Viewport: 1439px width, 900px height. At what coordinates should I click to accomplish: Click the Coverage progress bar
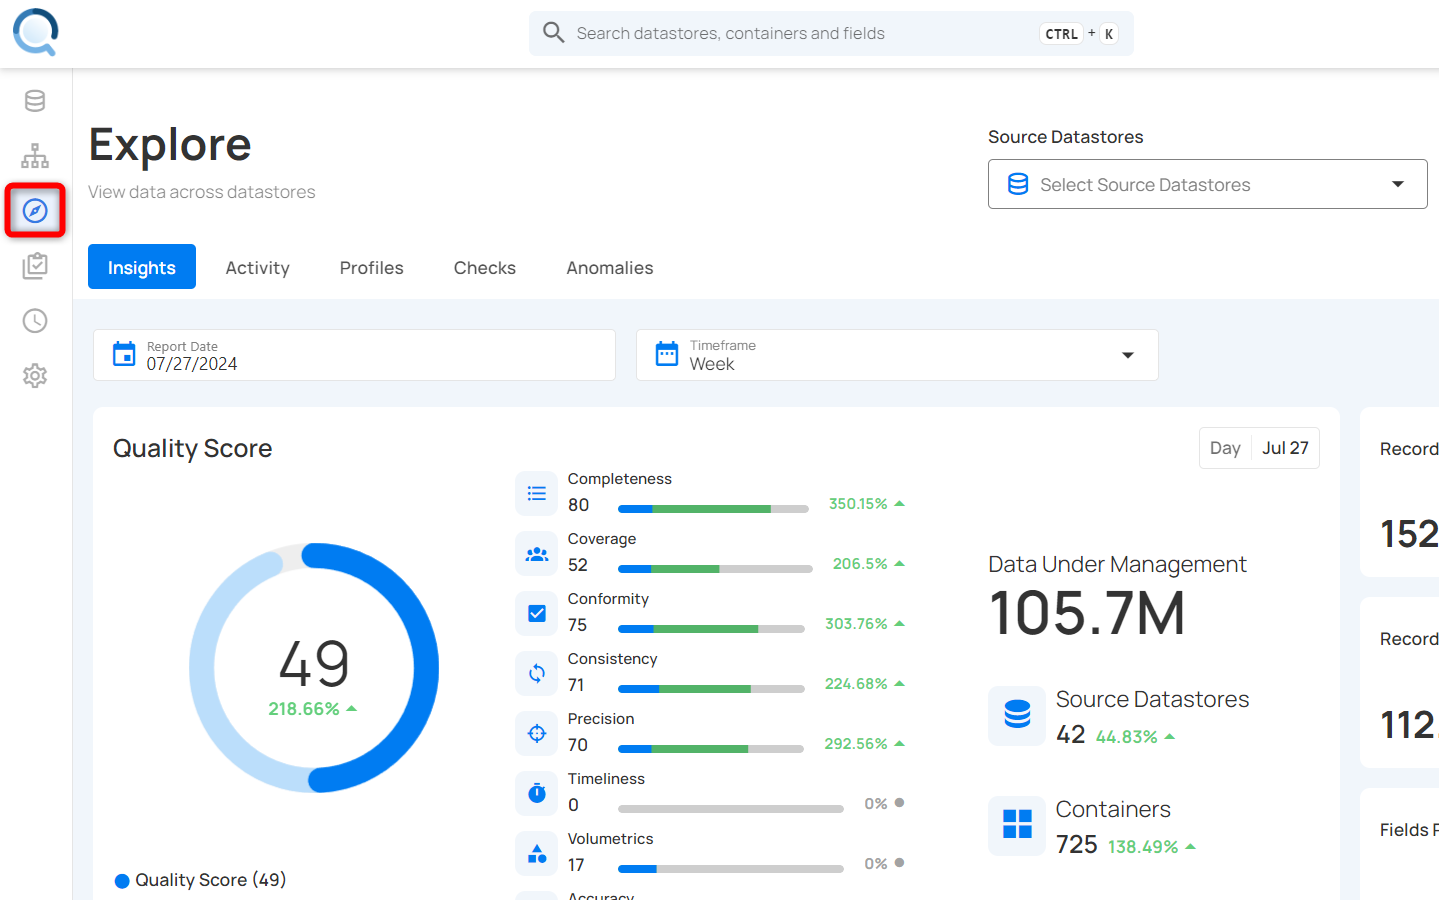tap(715, 569)
